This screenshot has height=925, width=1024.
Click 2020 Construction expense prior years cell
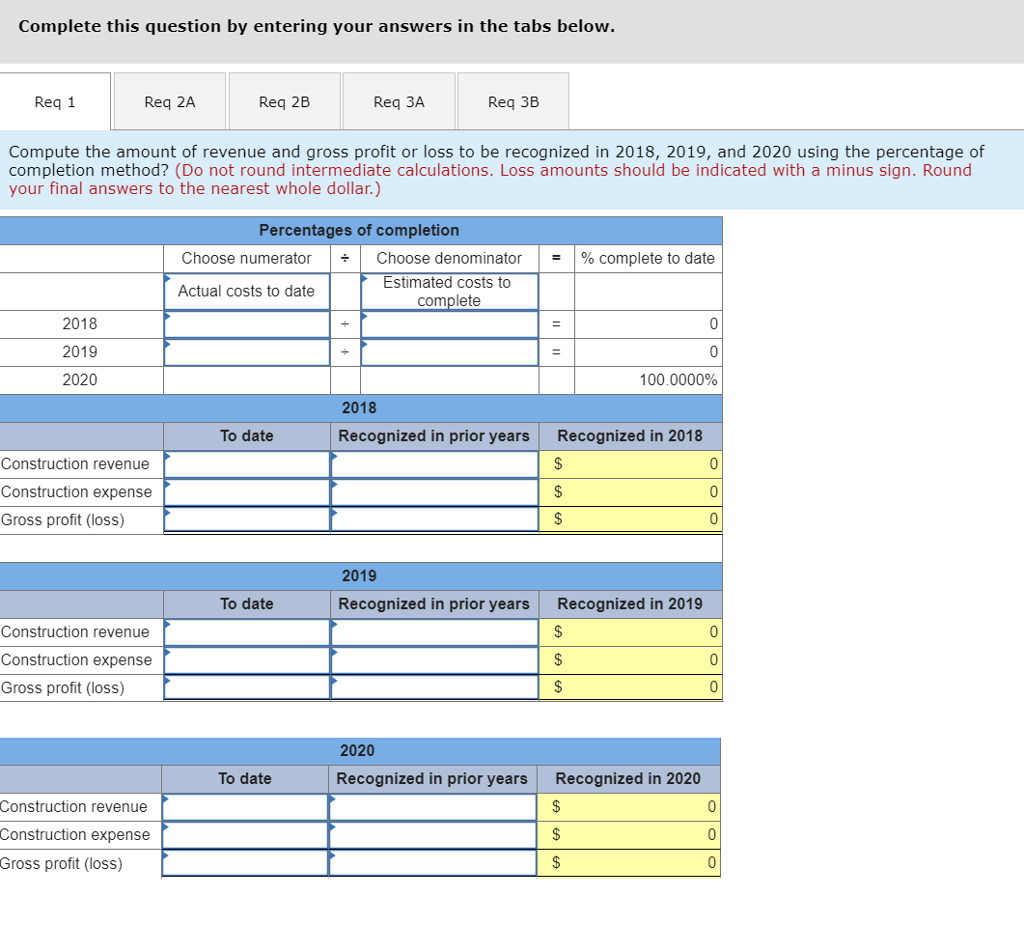click(x=432, y=836)
